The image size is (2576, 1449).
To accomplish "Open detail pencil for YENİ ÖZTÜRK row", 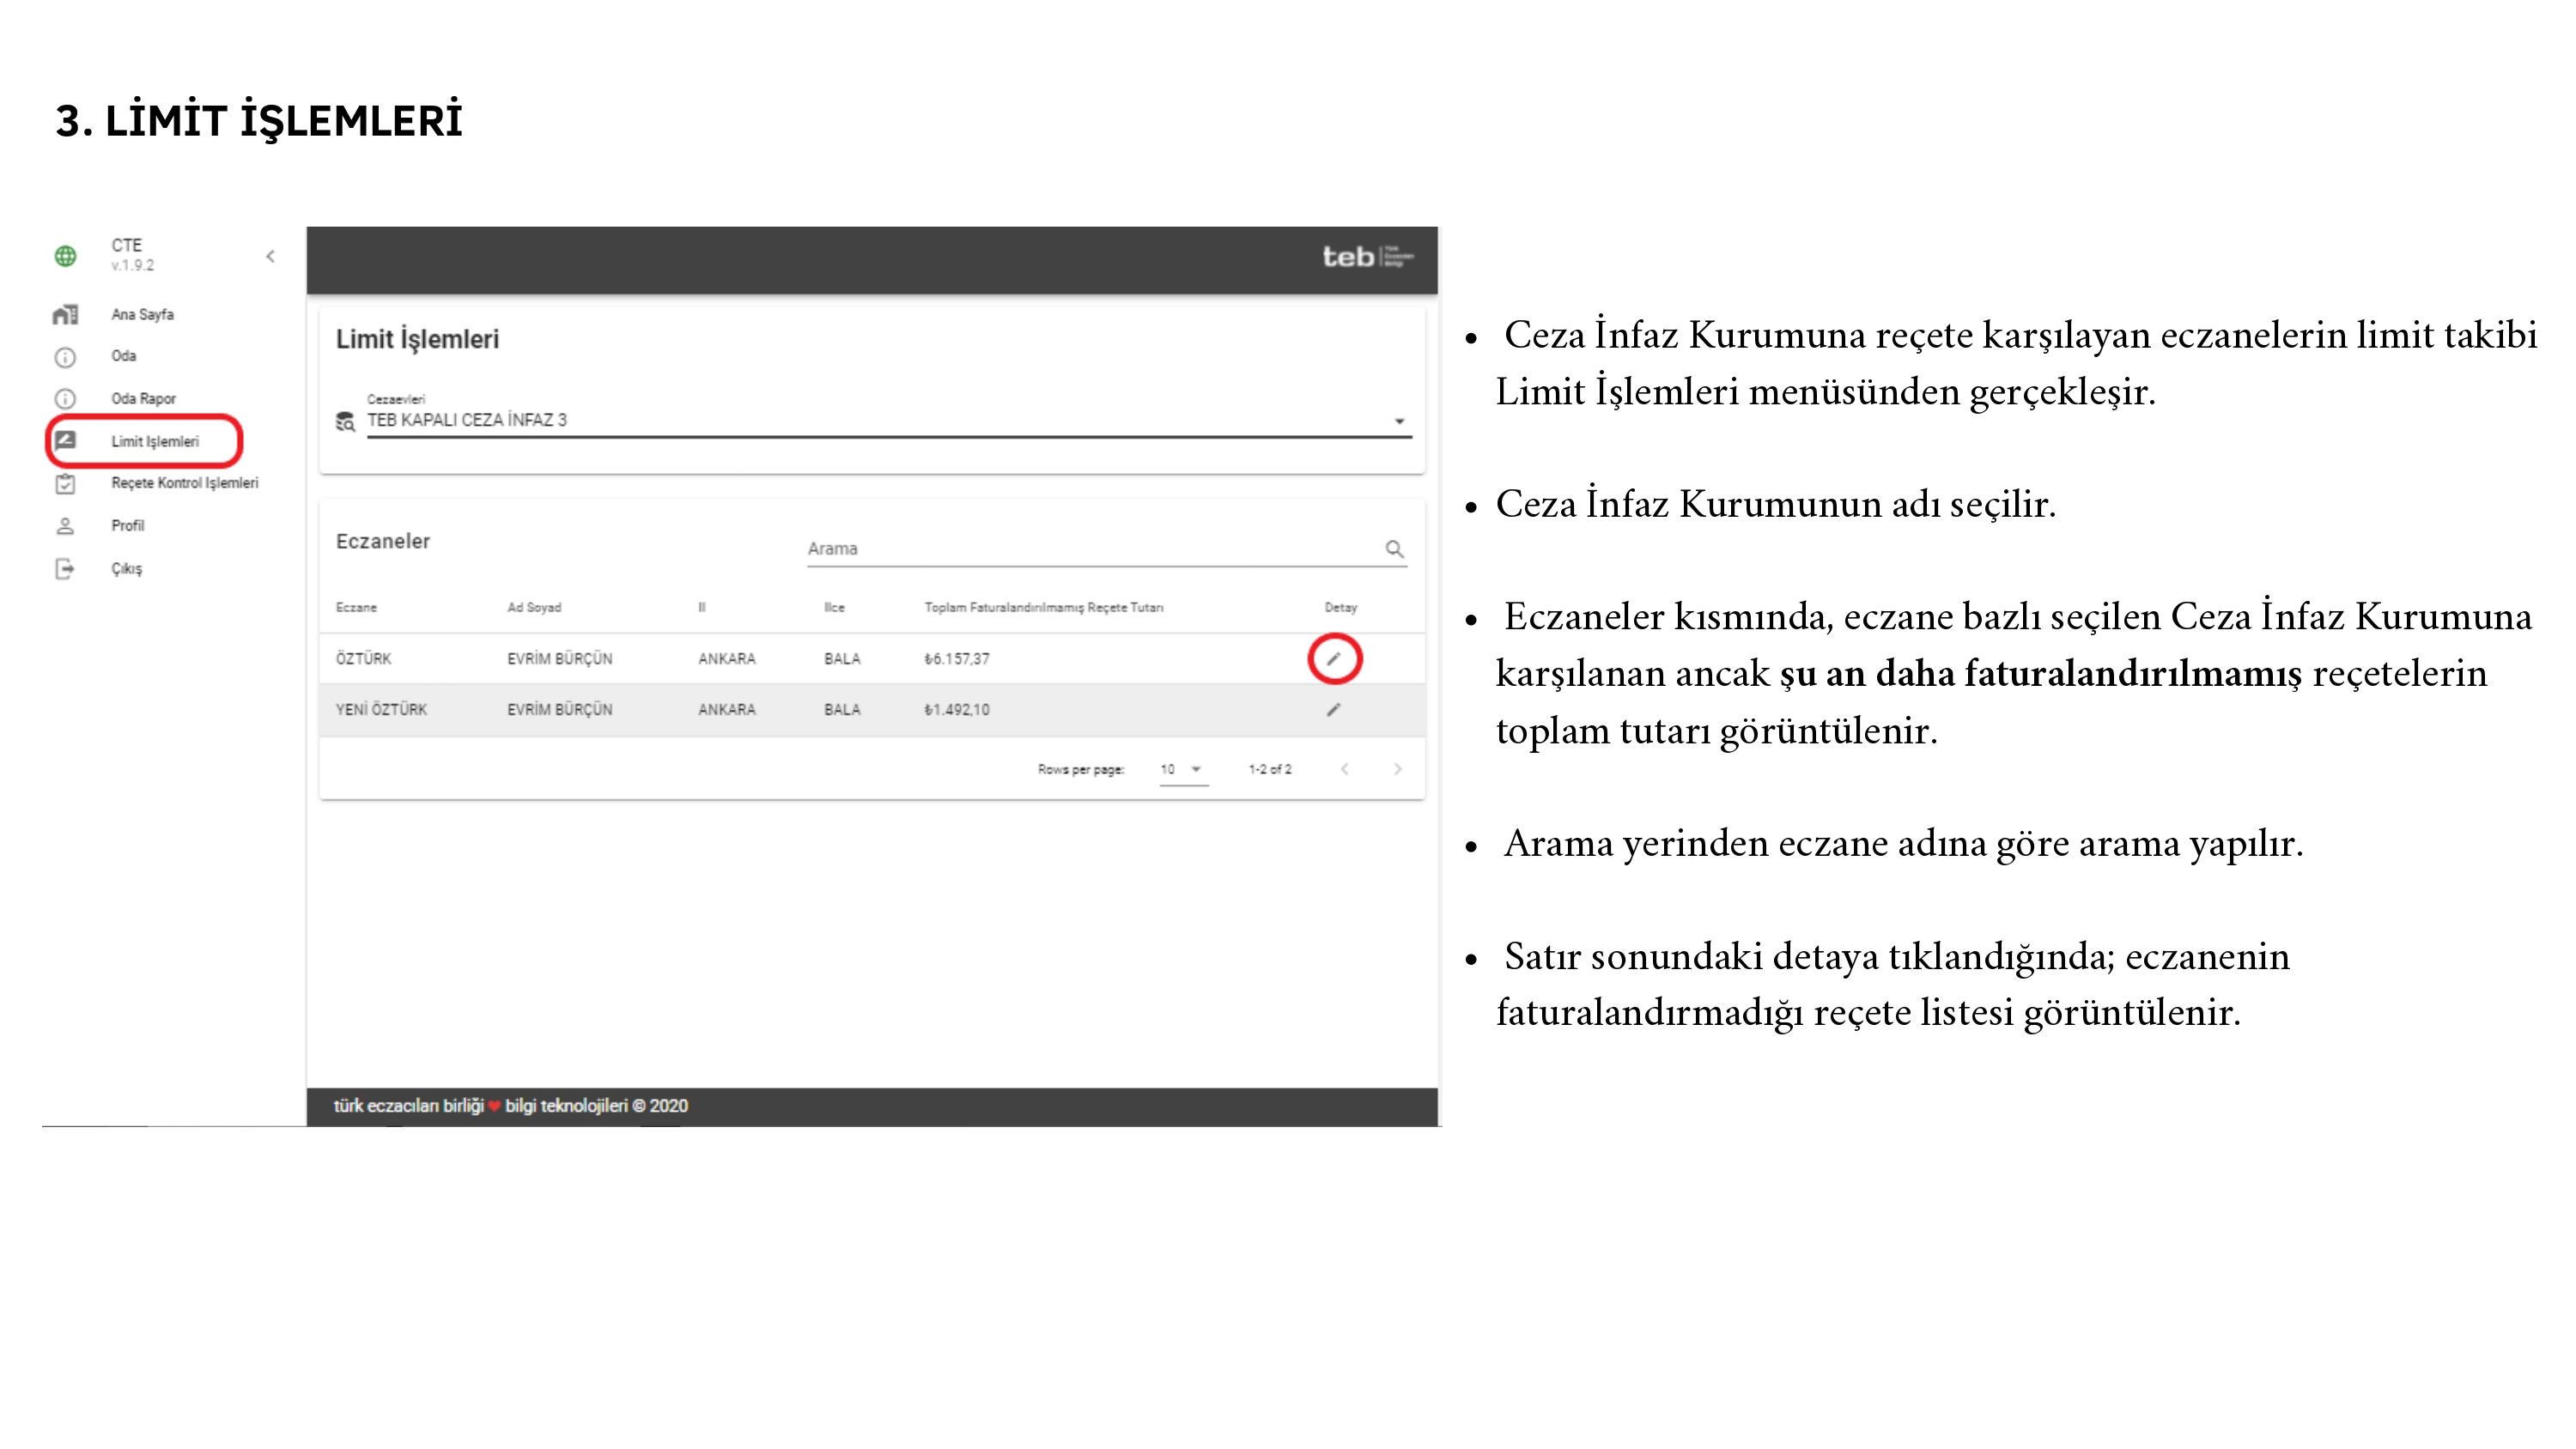I will [x=1333, y=709].
